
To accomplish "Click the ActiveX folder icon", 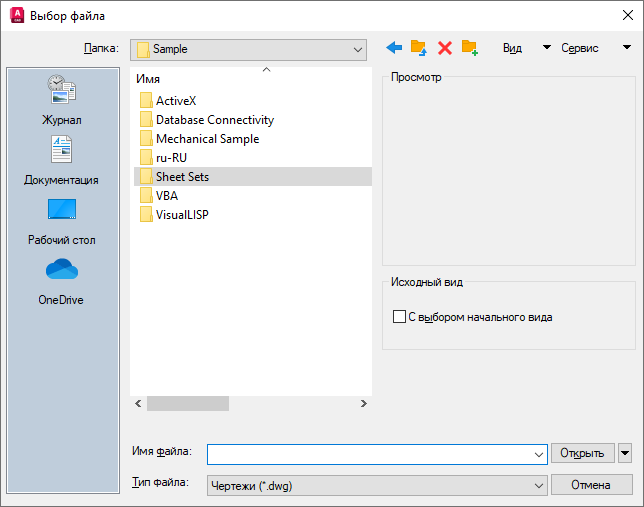I will pyautogui.click(x=146, y=100).
